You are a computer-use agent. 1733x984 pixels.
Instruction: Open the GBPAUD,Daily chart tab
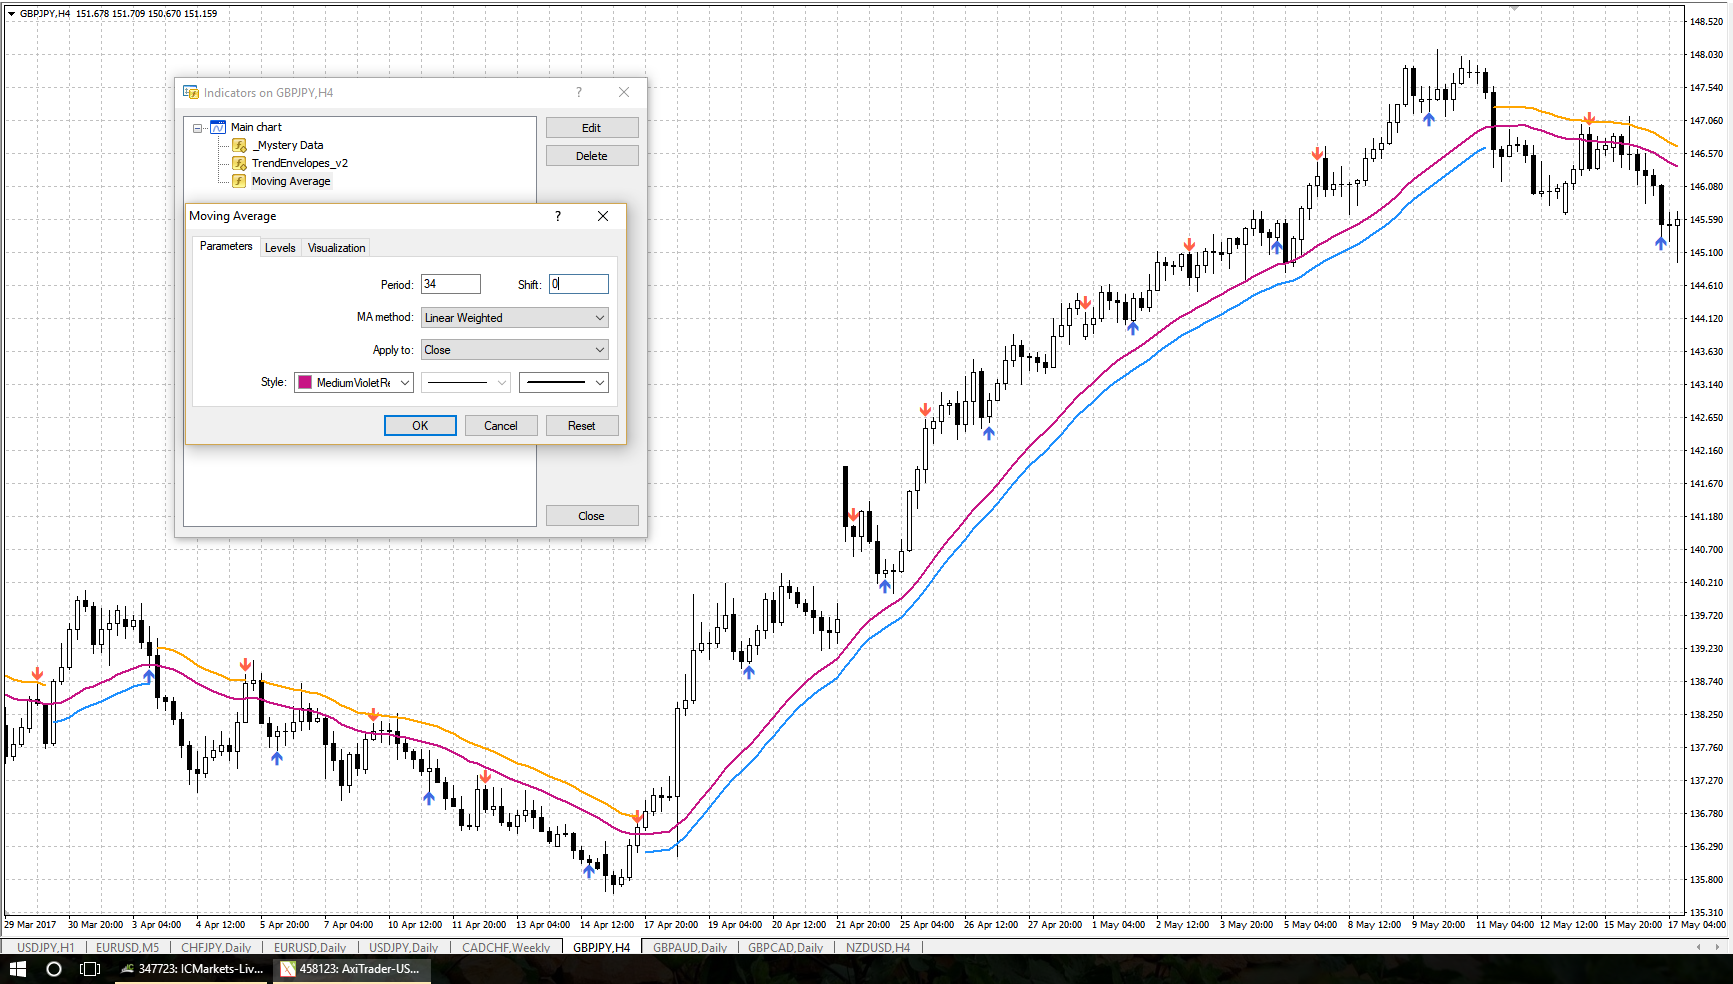pyautogui.click(x=690, y=947)
